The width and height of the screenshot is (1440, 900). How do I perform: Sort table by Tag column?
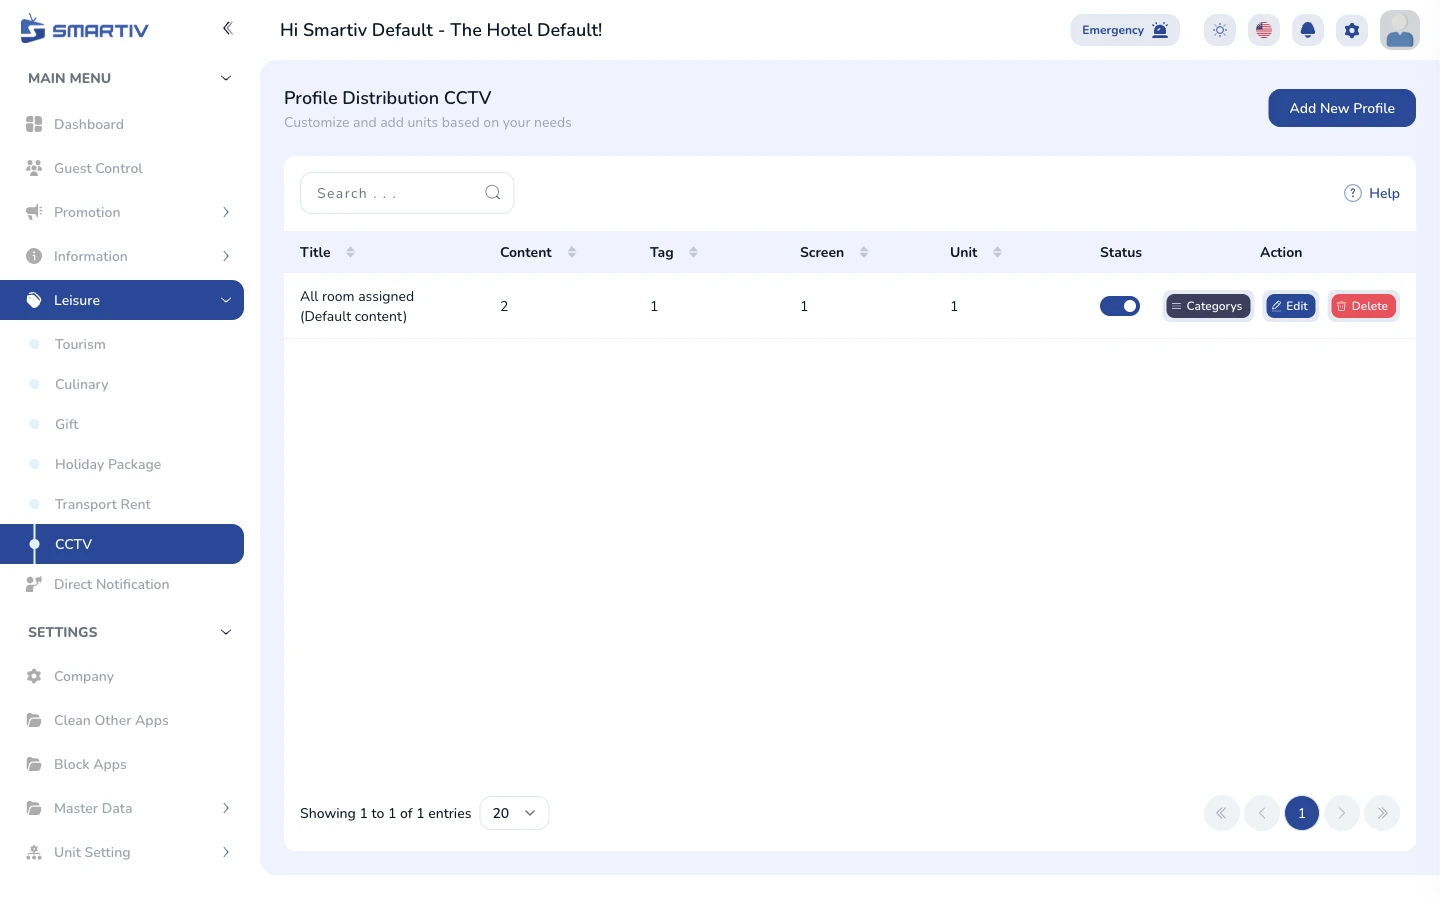click(693, 252)
